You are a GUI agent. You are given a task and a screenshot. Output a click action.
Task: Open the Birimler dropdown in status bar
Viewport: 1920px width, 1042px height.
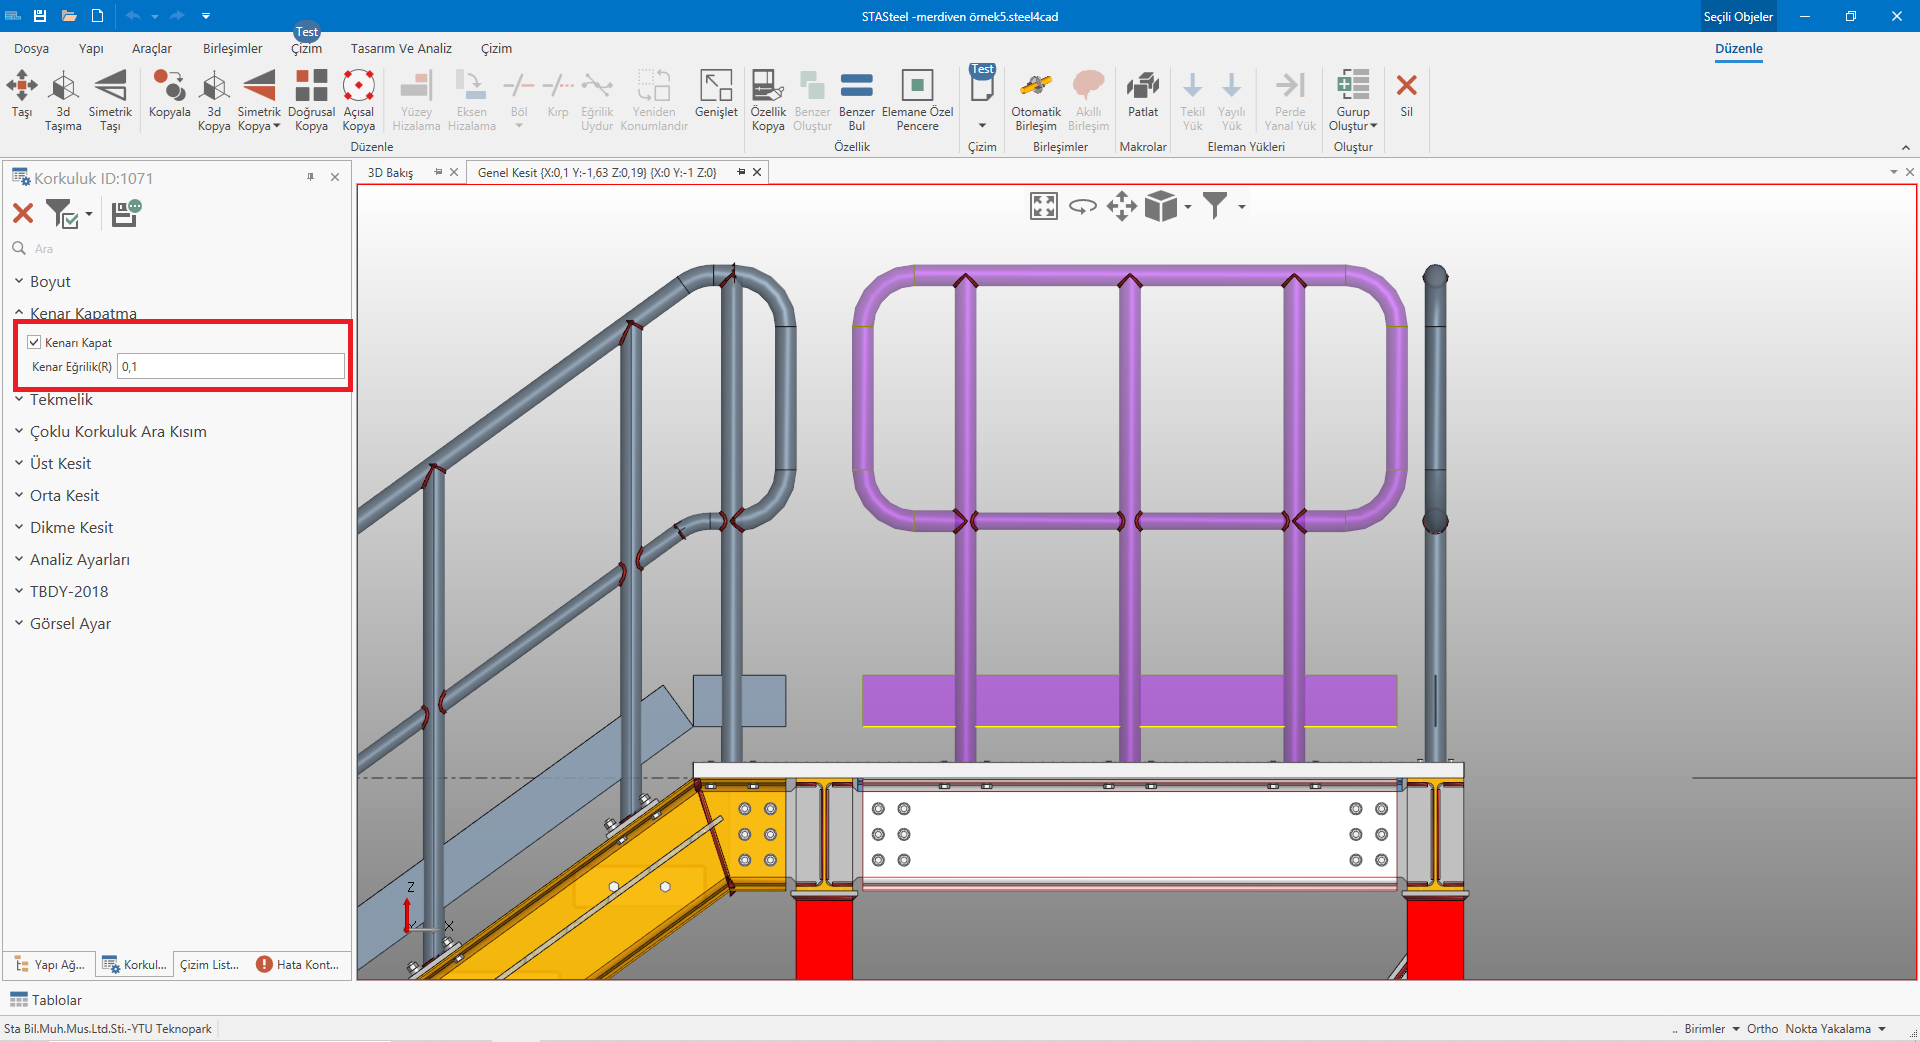(x=1711, y=1029)
